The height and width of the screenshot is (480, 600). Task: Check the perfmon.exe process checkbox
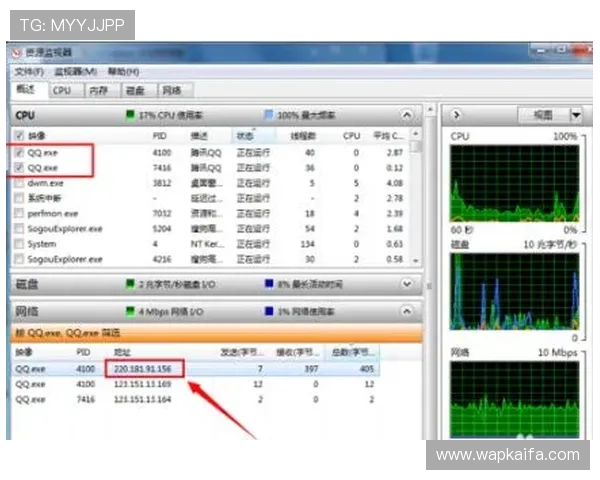(19, 213)
